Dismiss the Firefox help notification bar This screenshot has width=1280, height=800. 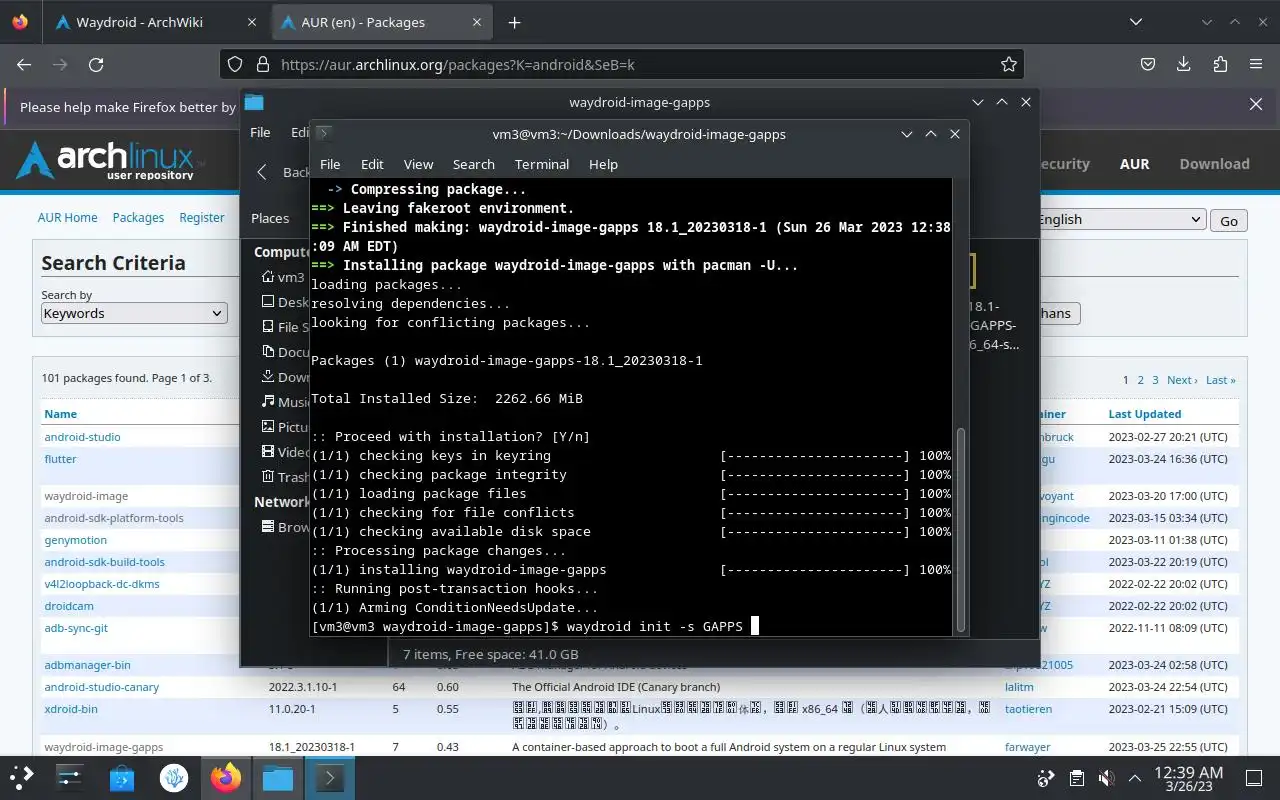point(1256,104)
